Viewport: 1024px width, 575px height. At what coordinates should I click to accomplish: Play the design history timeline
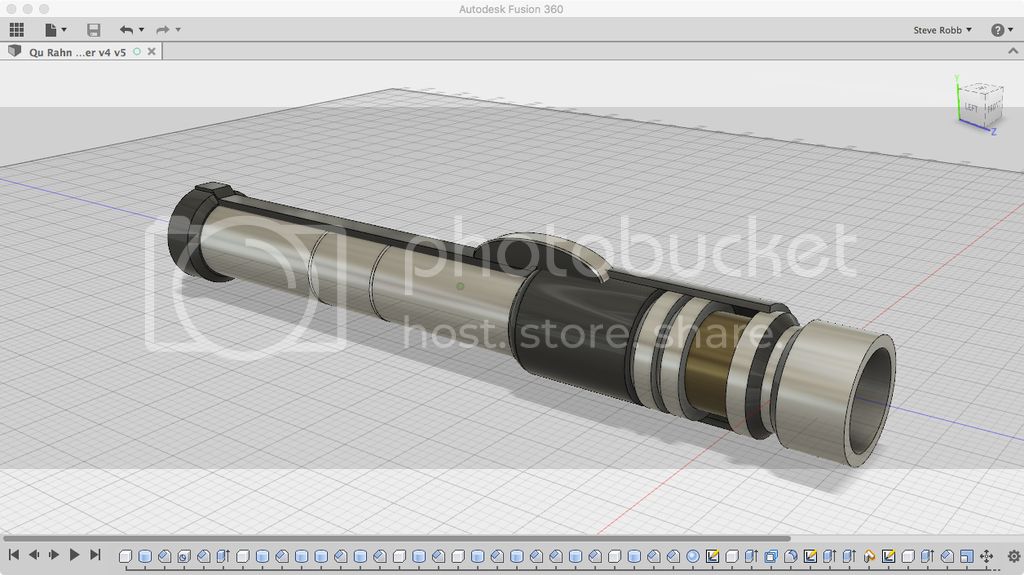click(x=74, y=555)
